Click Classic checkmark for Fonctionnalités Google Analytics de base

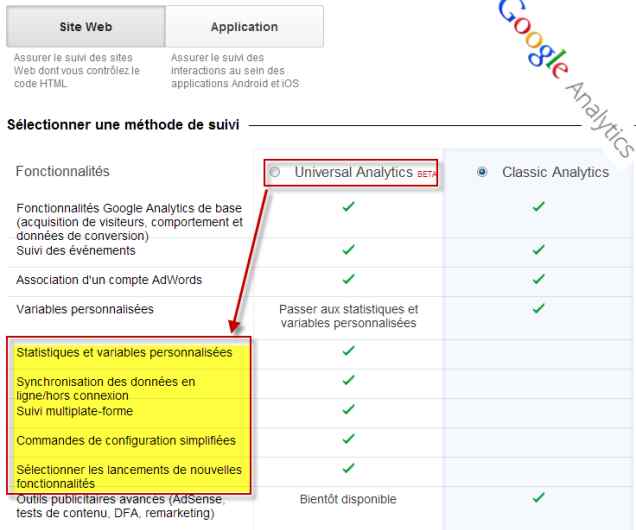coord(538,206)
